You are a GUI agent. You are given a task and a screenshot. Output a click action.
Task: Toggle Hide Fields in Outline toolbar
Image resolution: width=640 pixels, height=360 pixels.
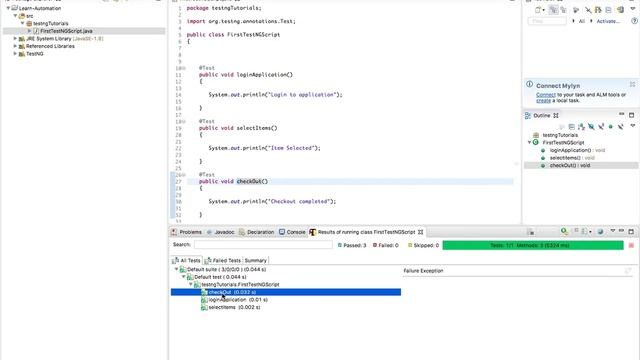pyautogui.click(x=591, y=127)
